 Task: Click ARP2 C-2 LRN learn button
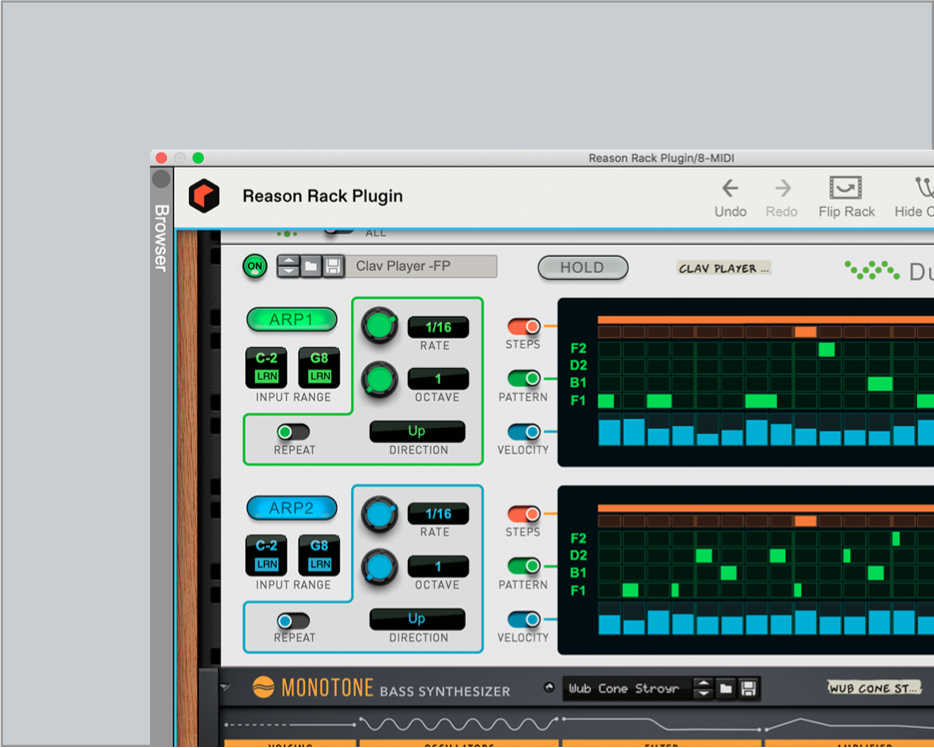coord(266,564)
